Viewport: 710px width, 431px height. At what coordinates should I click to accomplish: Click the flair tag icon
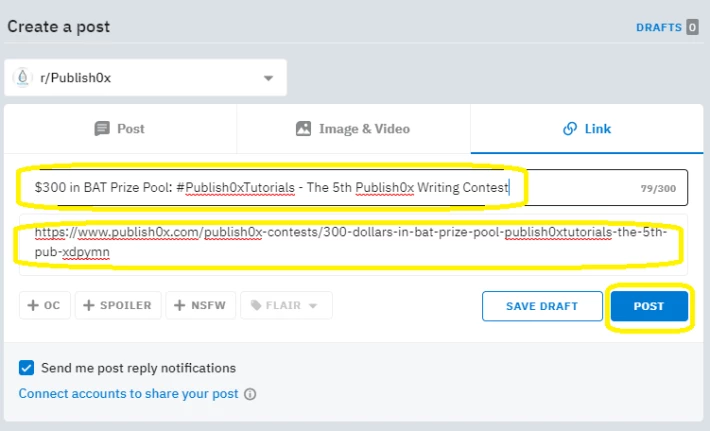[256, 305]
